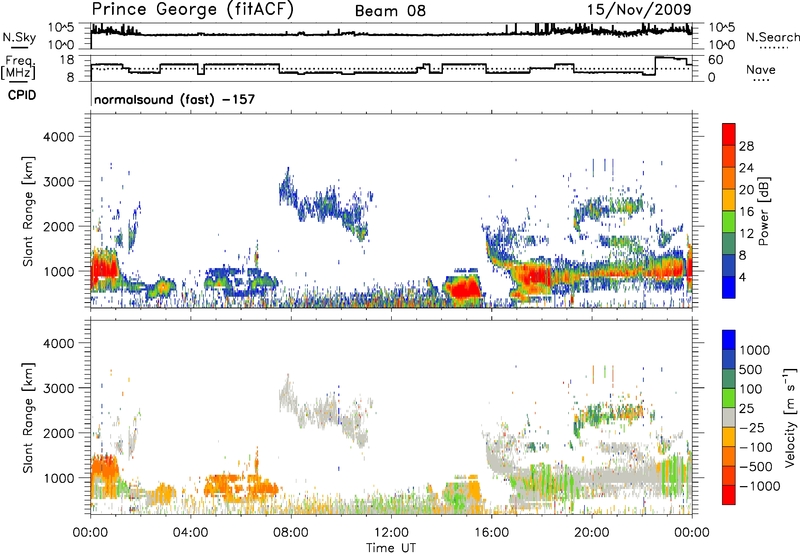Click the -500 label on Velocity color bar
Screen dimensions: 800x554
tap(757, 467)
